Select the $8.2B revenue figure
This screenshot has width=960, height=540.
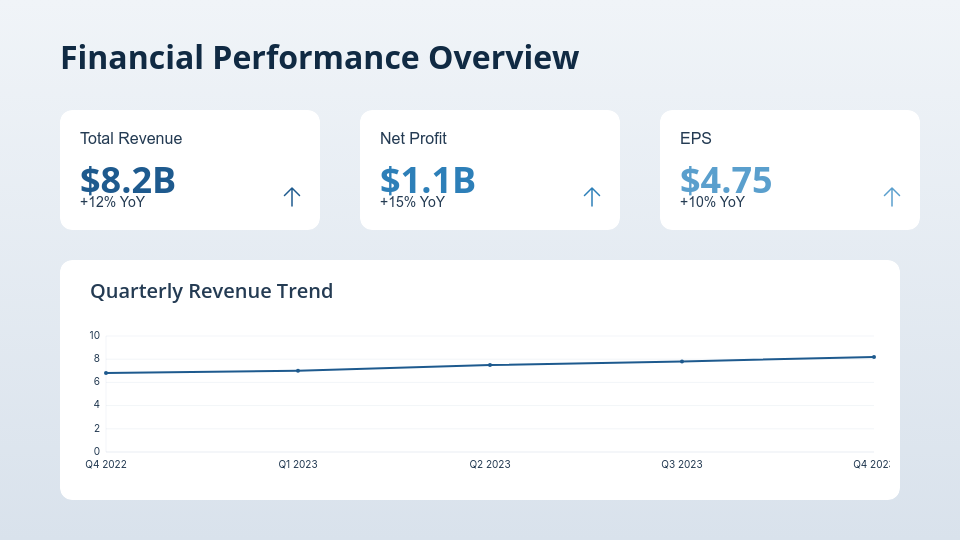click(128, 178)
